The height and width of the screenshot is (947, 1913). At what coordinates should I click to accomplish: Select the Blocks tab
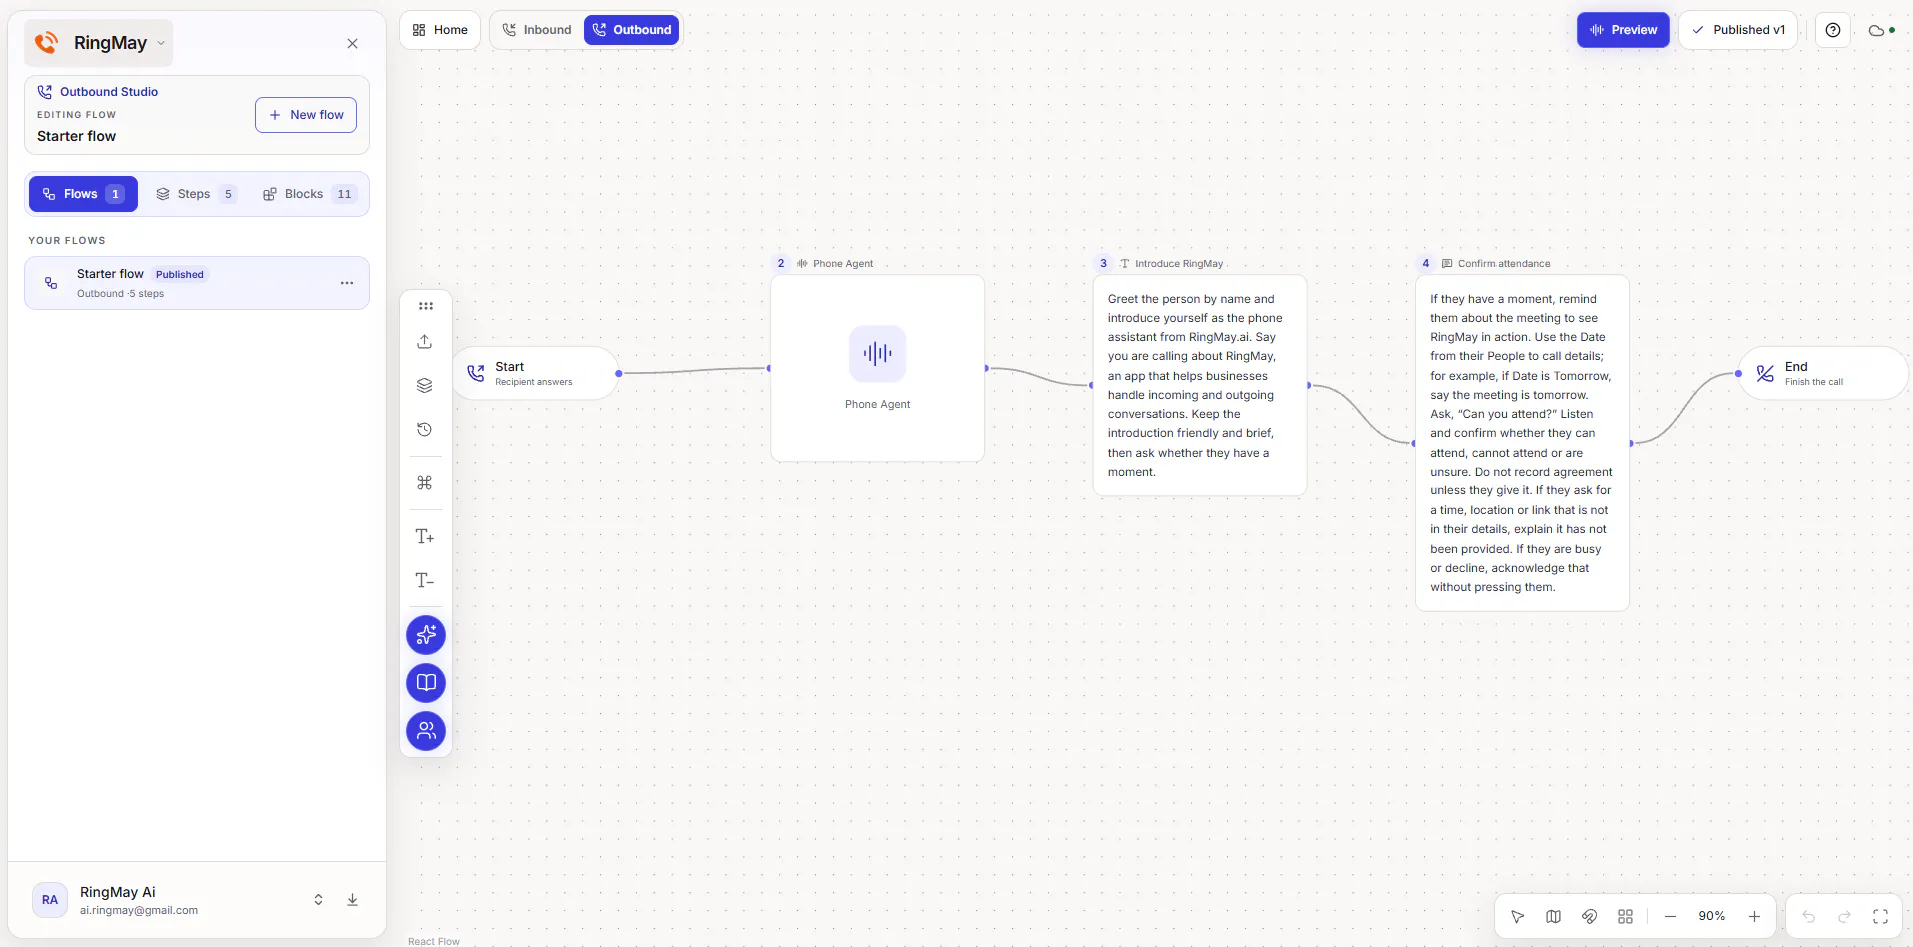coord(309,194)
